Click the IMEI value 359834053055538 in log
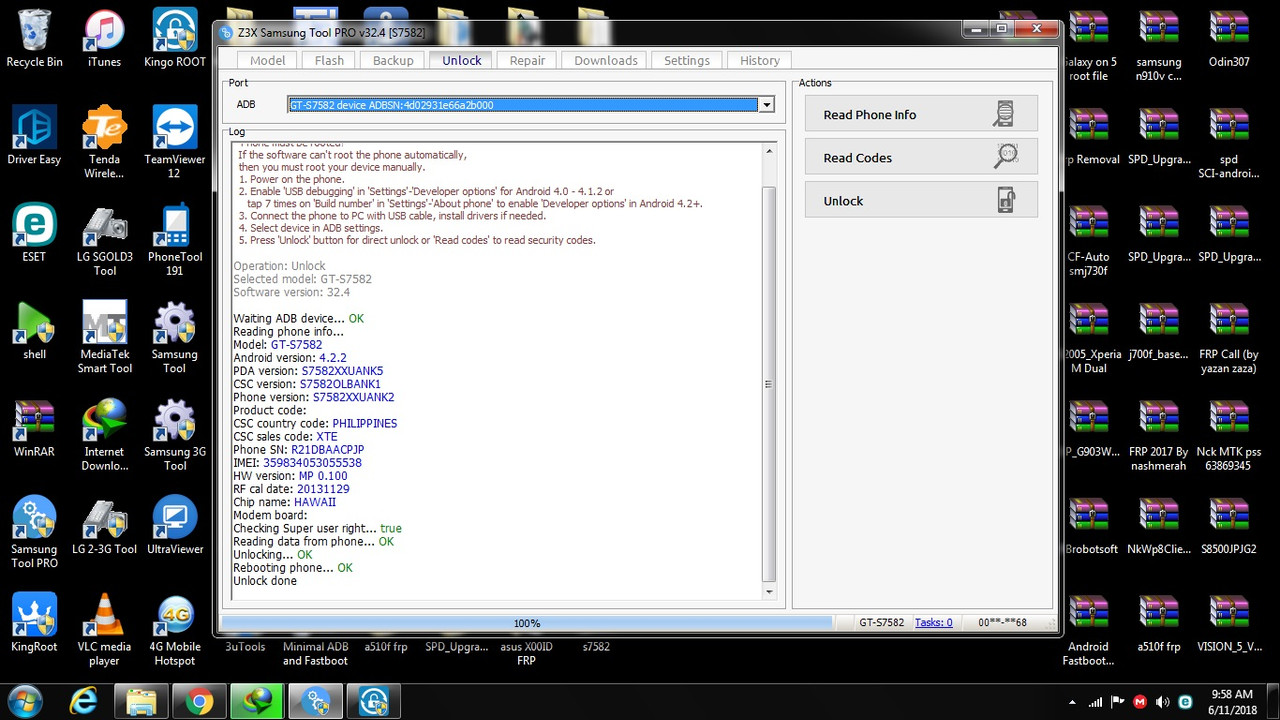1280x720 pixels. [x=312, y=463]
